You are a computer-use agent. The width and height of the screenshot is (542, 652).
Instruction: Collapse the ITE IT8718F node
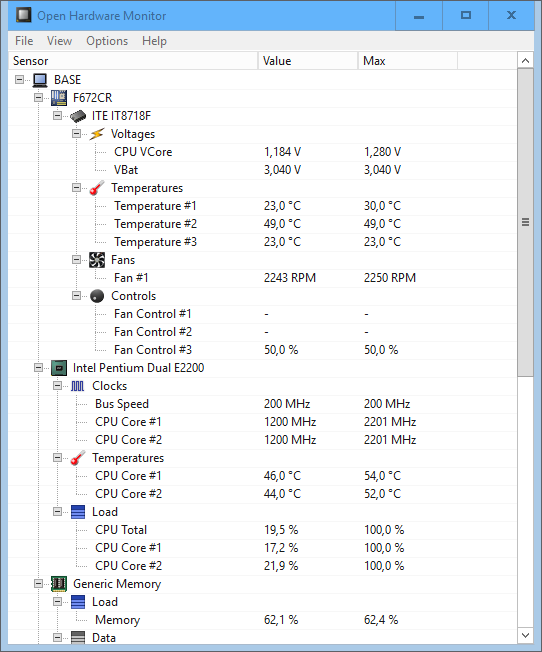pos(57,116)
